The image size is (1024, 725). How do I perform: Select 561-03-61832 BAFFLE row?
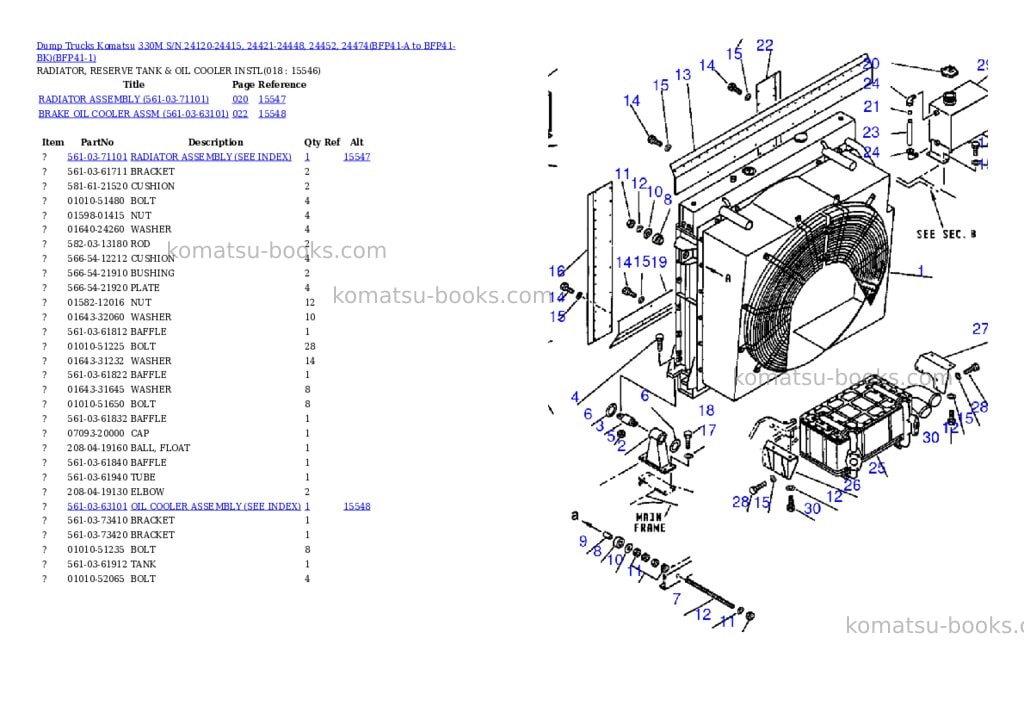pyautogui.click(x=176, y=419)
